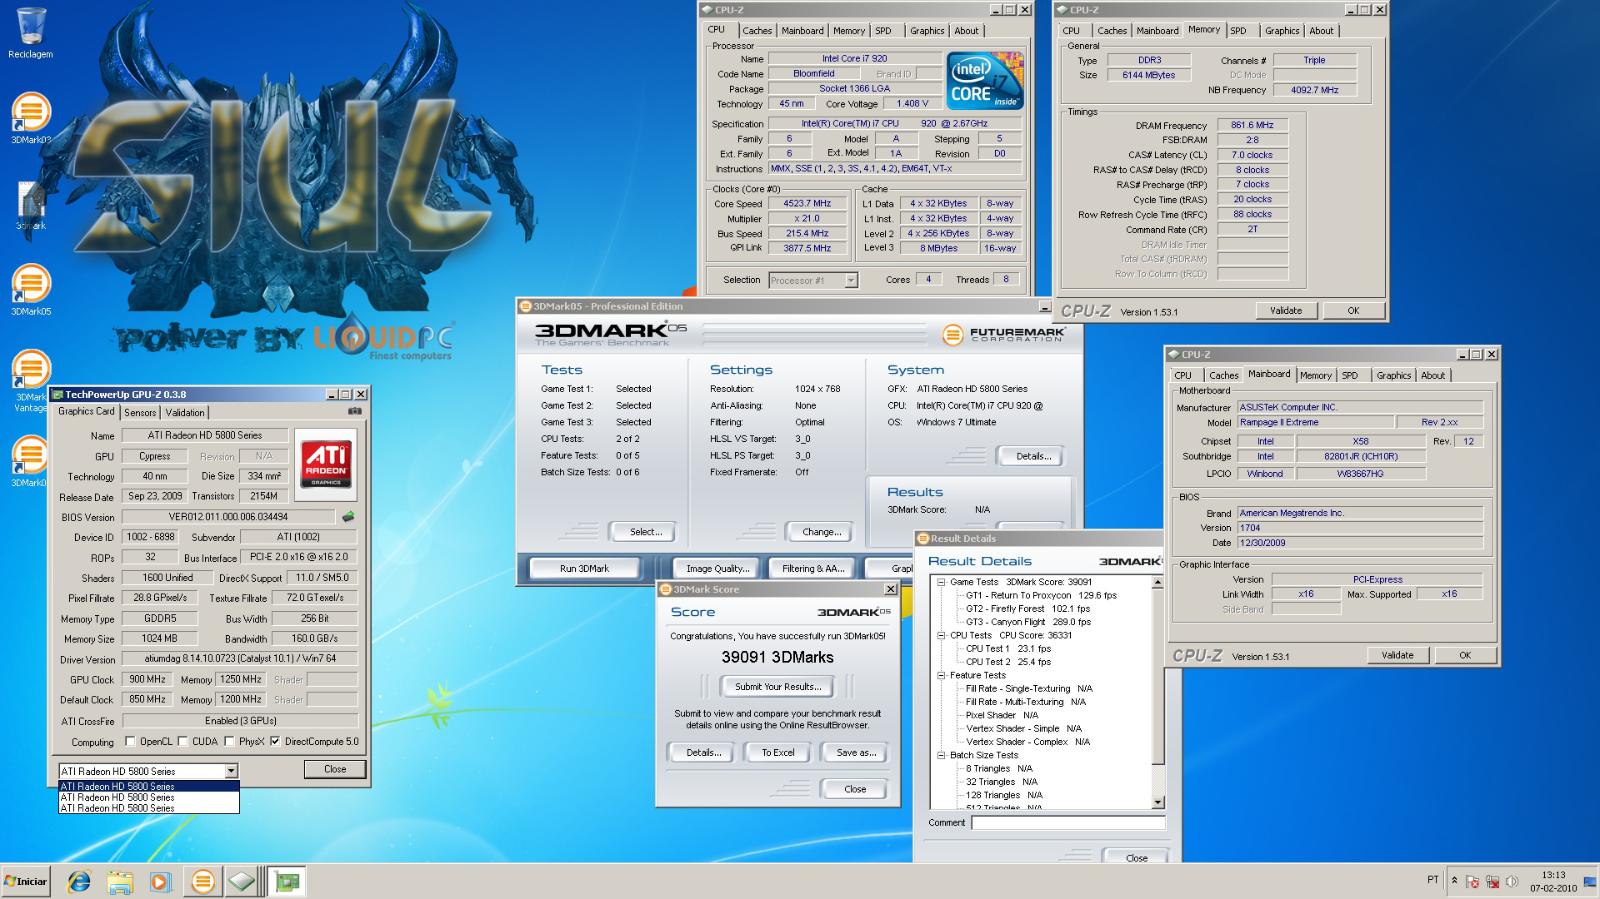The width and height of the screenshot is (1600, 899).
Task: Click the GPU-Z screenshot camera icon
Action: 354,411
